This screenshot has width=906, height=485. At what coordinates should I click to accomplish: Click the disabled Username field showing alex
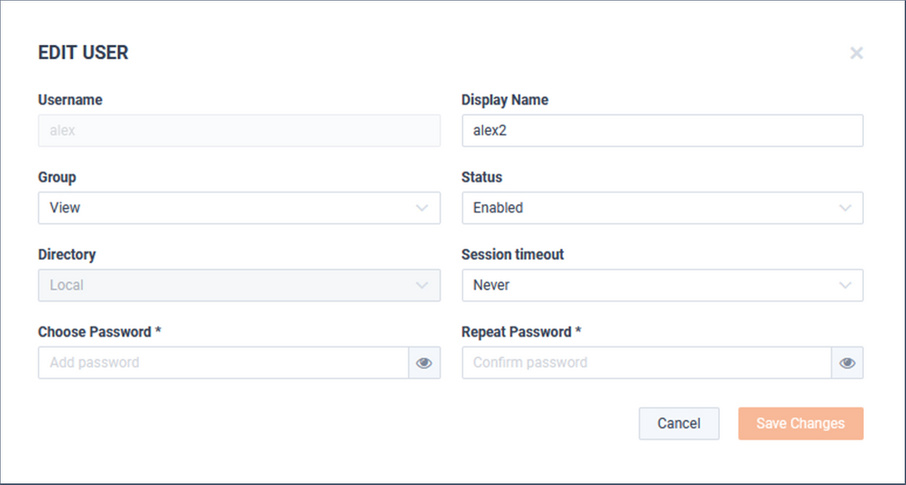239,131
